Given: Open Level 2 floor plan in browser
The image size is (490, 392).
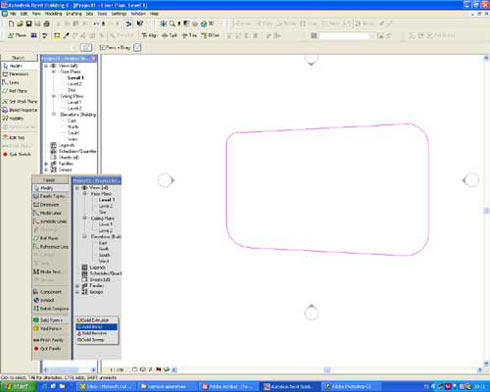Looking at the screenshot, I should pos(75,84).
